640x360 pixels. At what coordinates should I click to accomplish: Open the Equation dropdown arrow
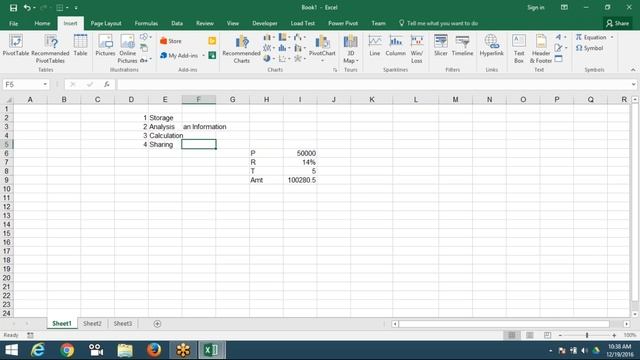point(612,37)
